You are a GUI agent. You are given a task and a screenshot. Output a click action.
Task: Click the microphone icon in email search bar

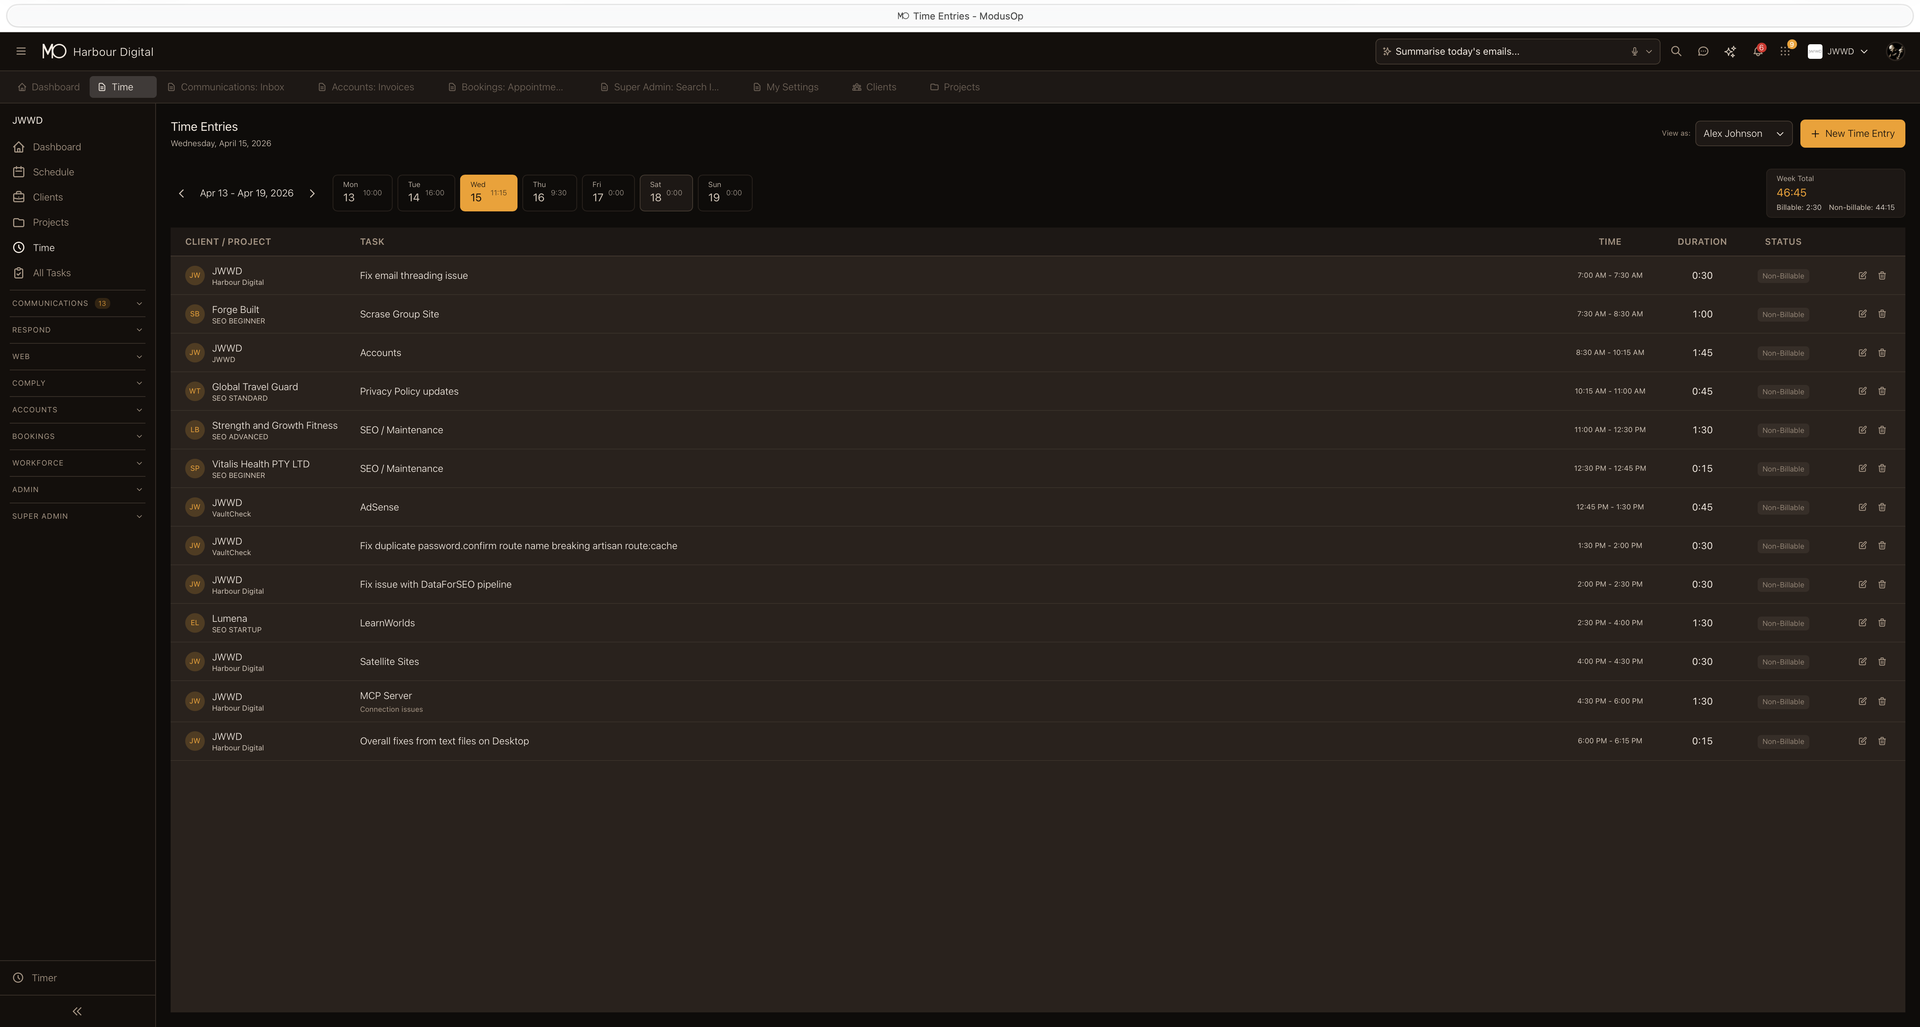pyautogui.click(x=1633, y=51)
